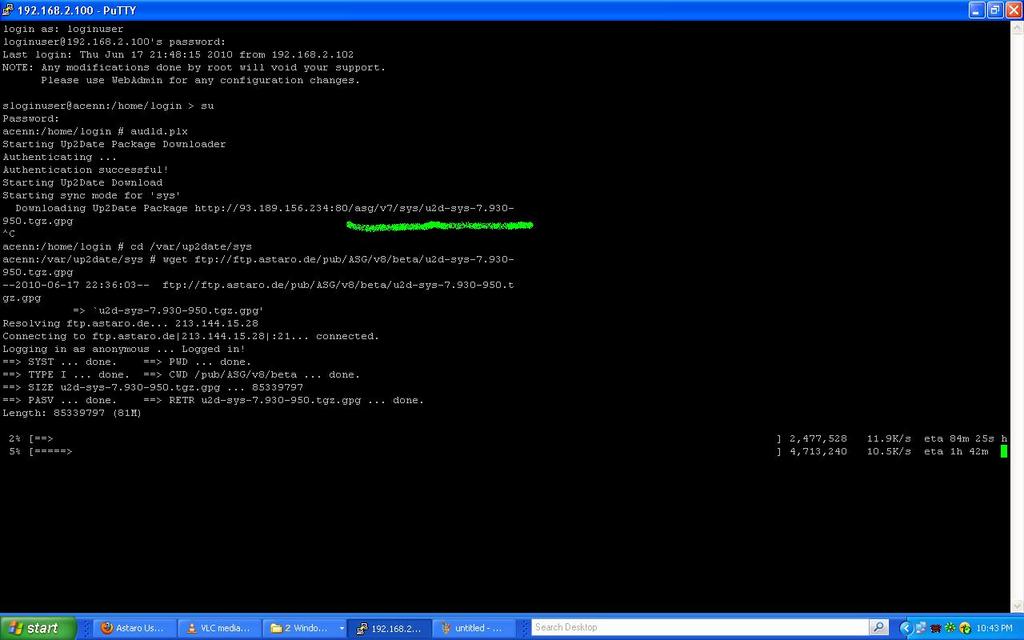The image size is (1024, 640).
Task: Click "Starting sync mode for 'sys'" line
Action: point(91,195)
